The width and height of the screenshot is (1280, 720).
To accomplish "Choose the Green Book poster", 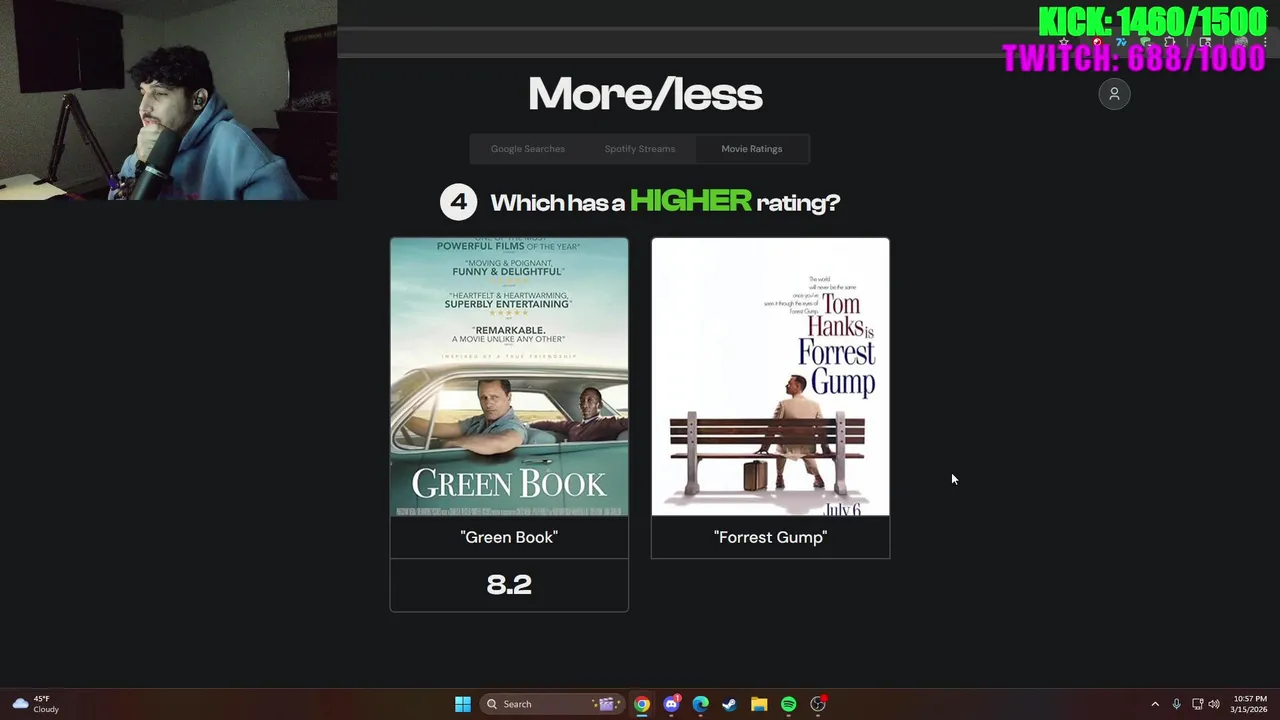I will (x=509, y=377).
